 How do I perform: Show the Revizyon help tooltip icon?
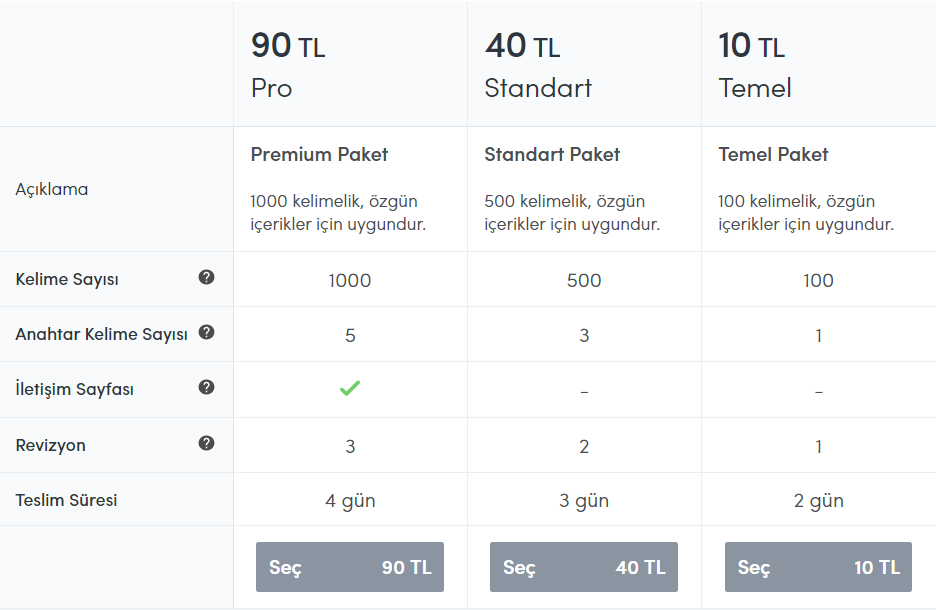click(207, 443)
